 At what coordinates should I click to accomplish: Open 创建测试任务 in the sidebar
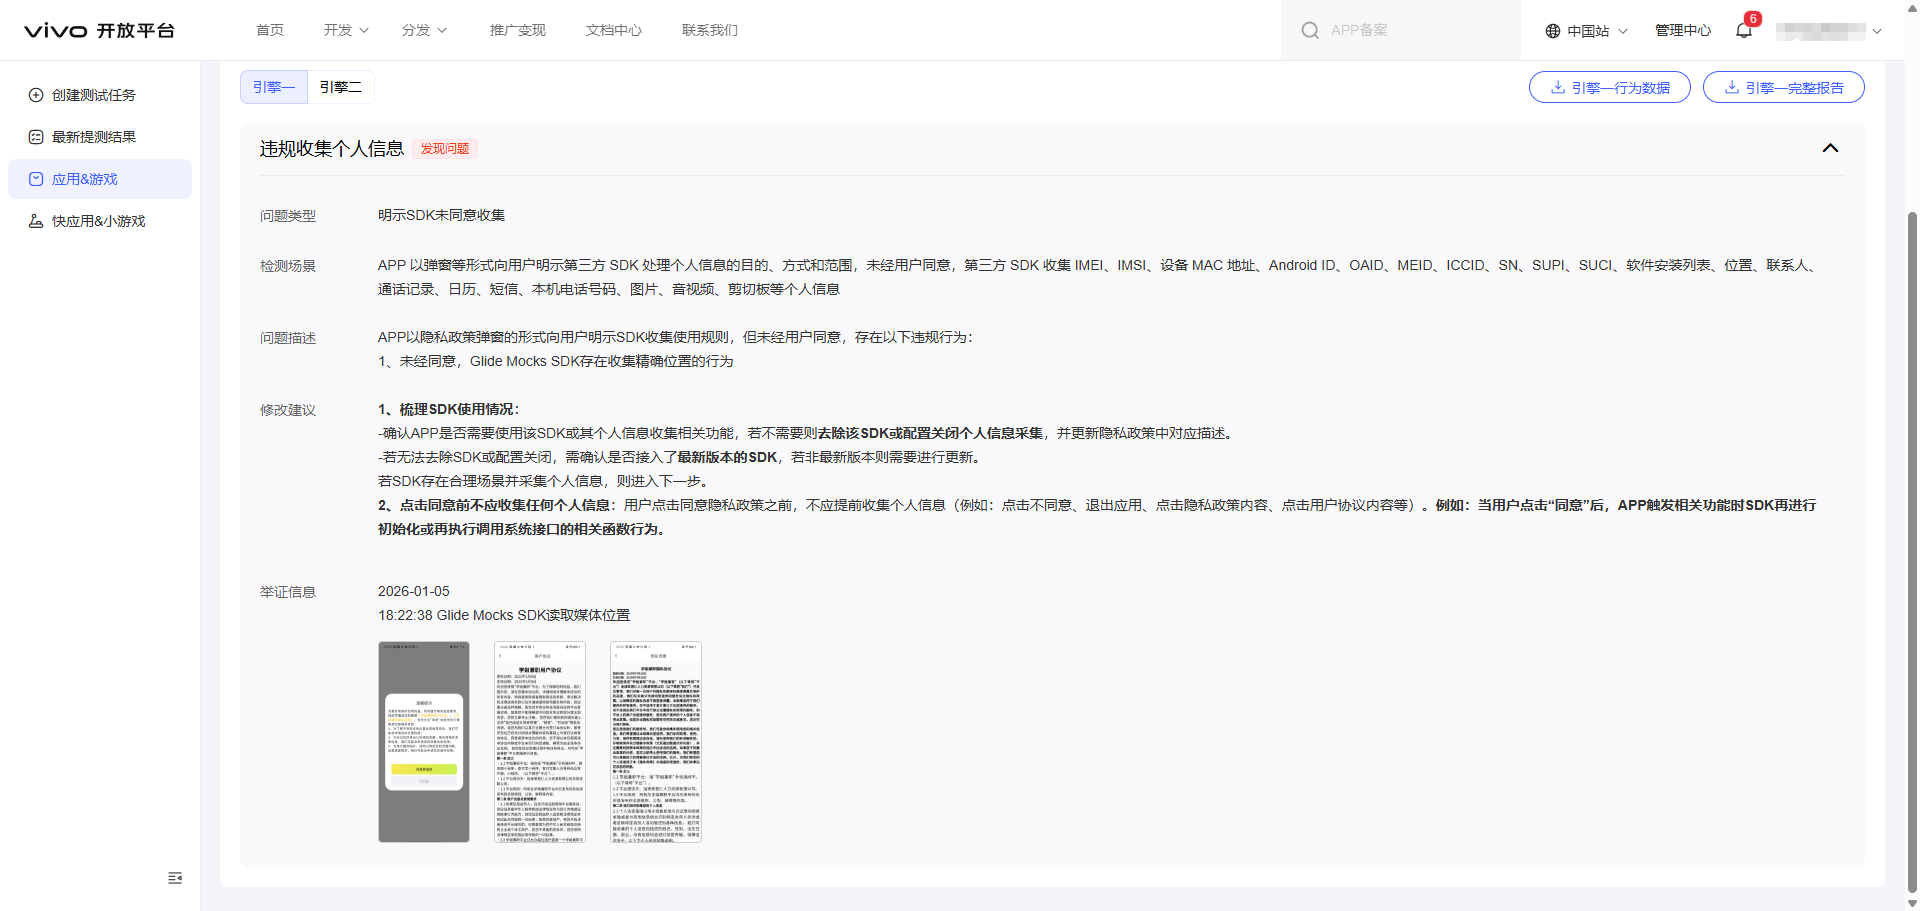click(93, 95)
